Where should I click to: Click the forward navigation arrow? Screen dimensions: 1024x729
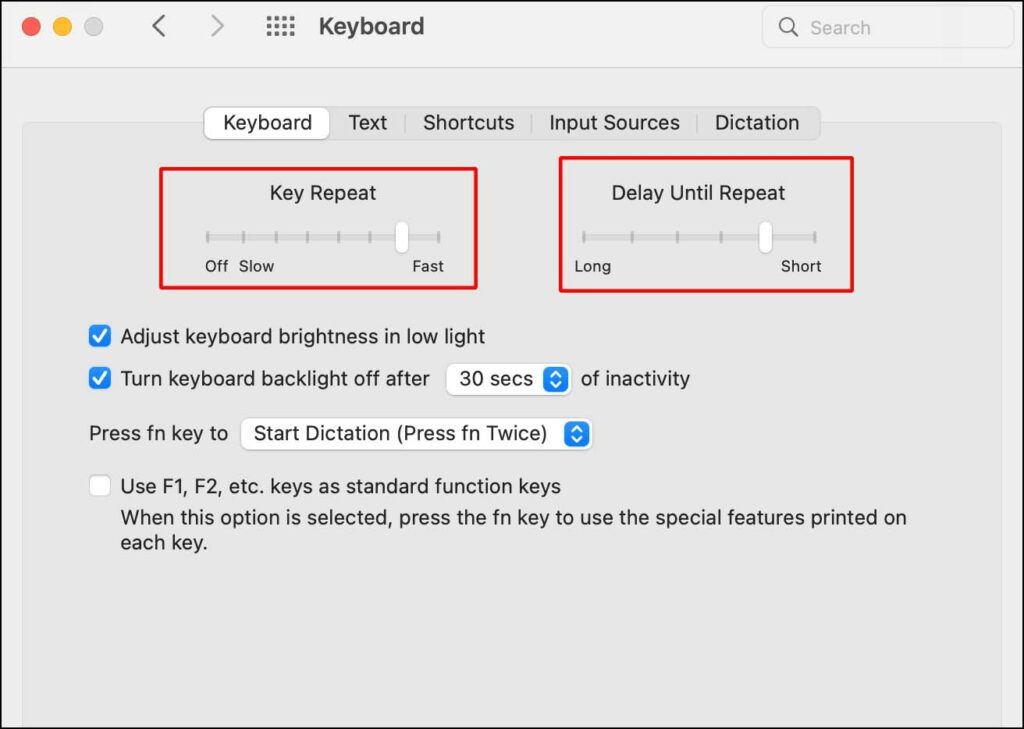point(217,27)
